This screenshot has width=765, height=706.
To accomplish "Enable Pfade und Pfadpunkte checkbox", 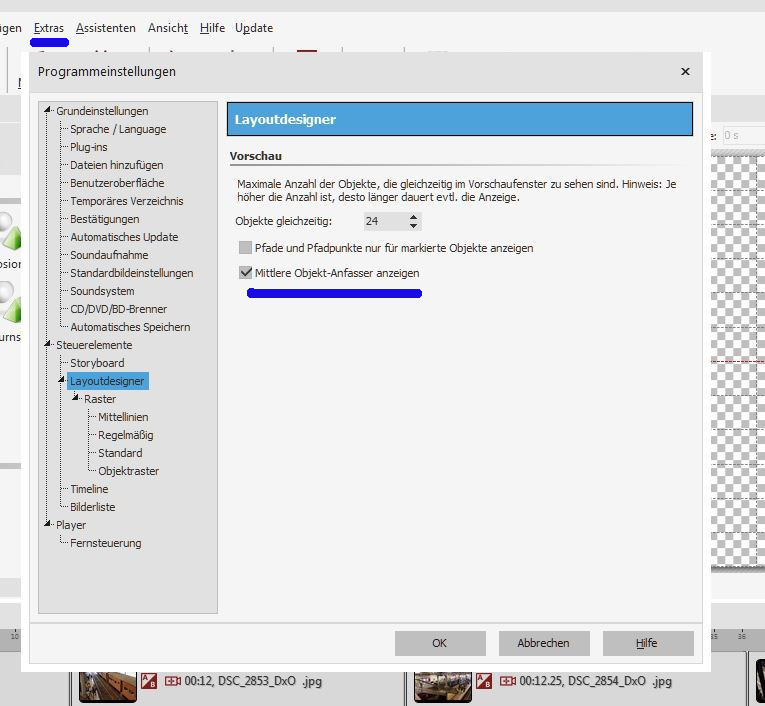I will [245, 248].
